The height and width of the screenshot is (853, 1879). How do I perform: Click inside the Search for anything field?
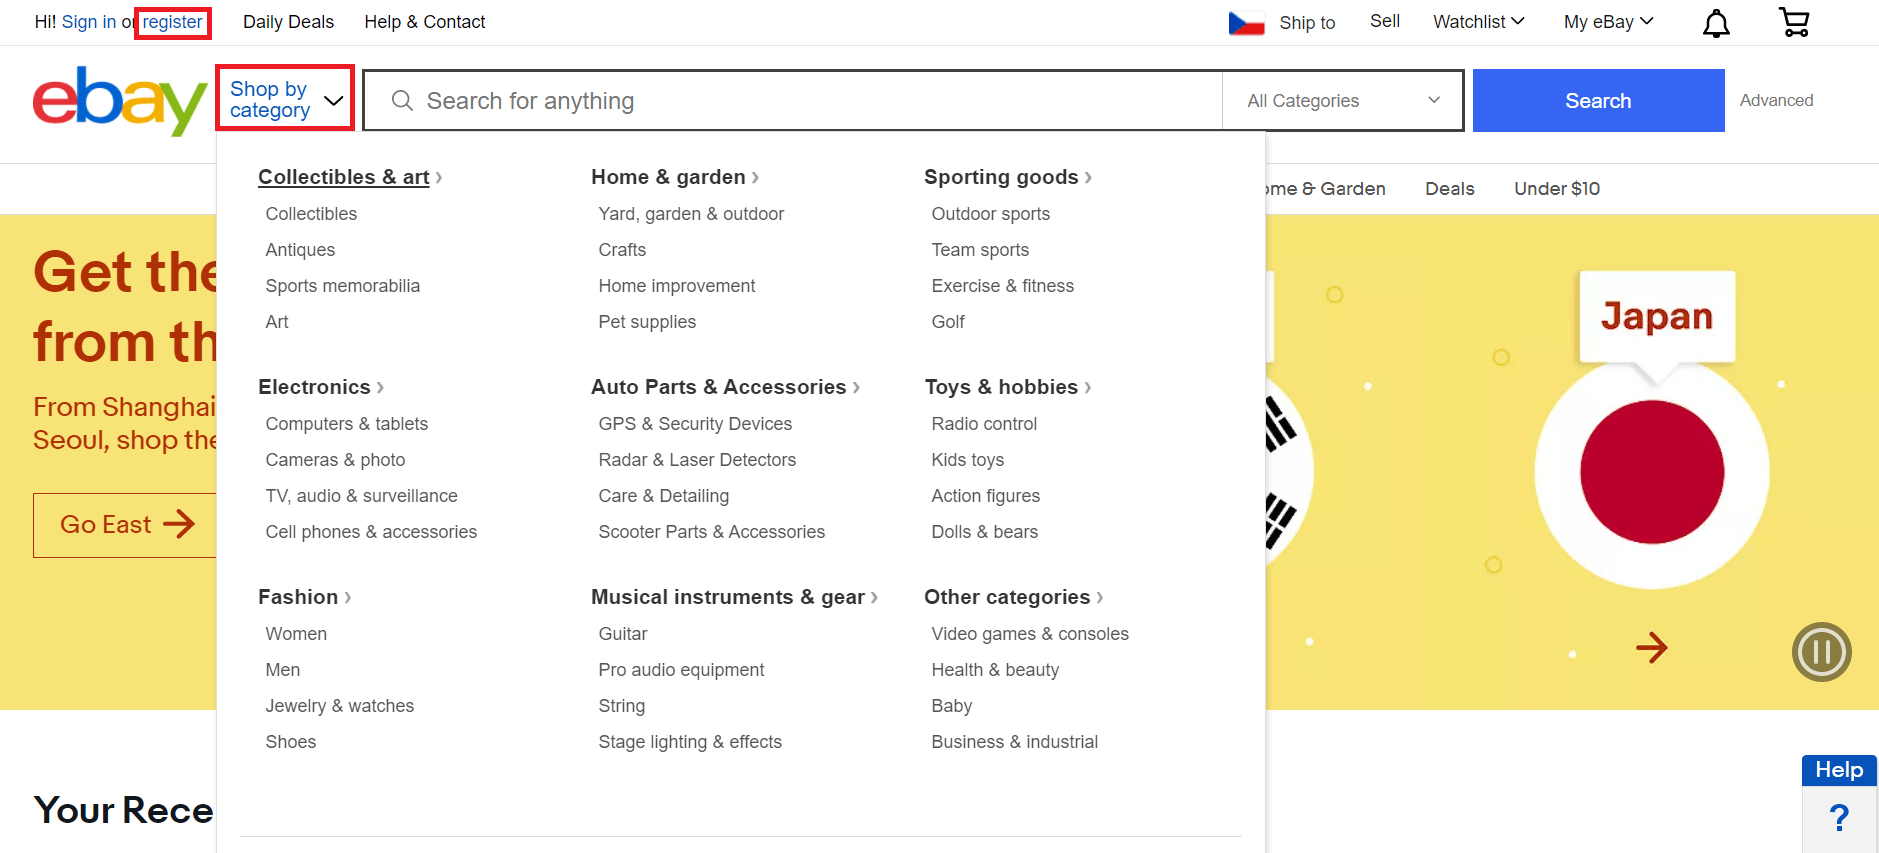pos(700,100)
